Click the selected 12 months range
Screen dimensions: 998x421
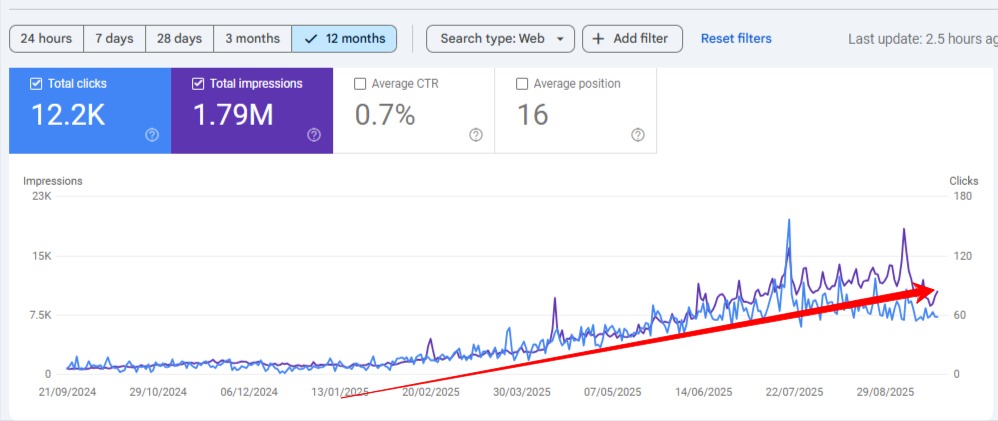pyautogui.click(x=344, y=39)
